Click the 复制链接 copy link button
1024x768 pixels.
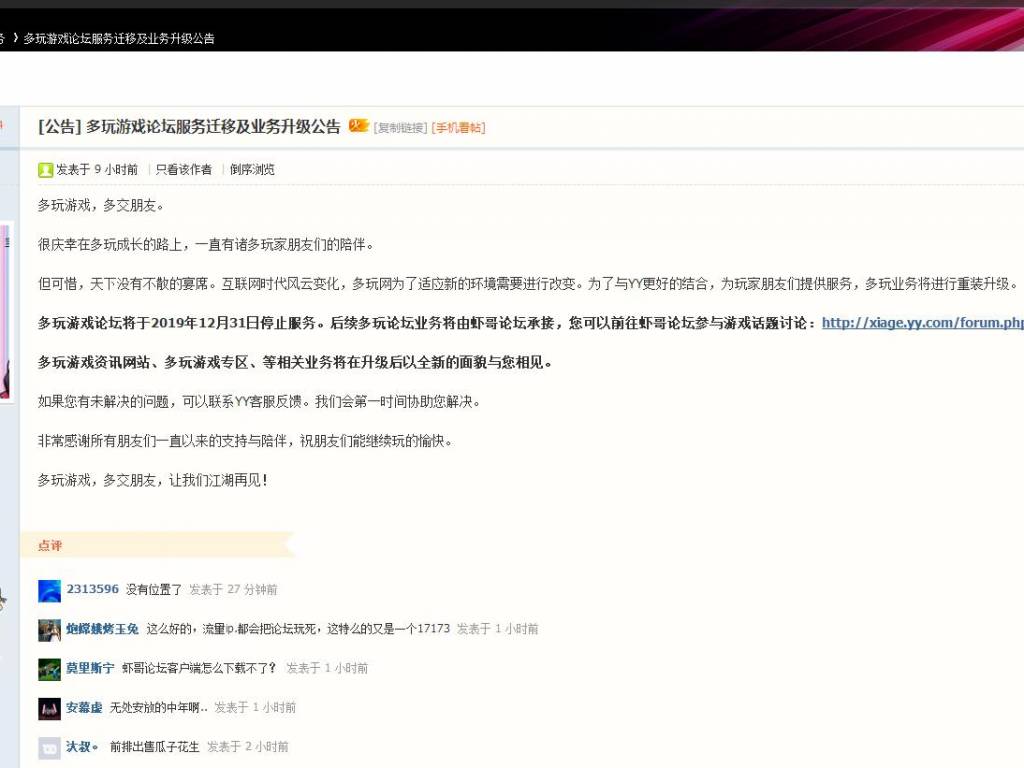(400, 128)
